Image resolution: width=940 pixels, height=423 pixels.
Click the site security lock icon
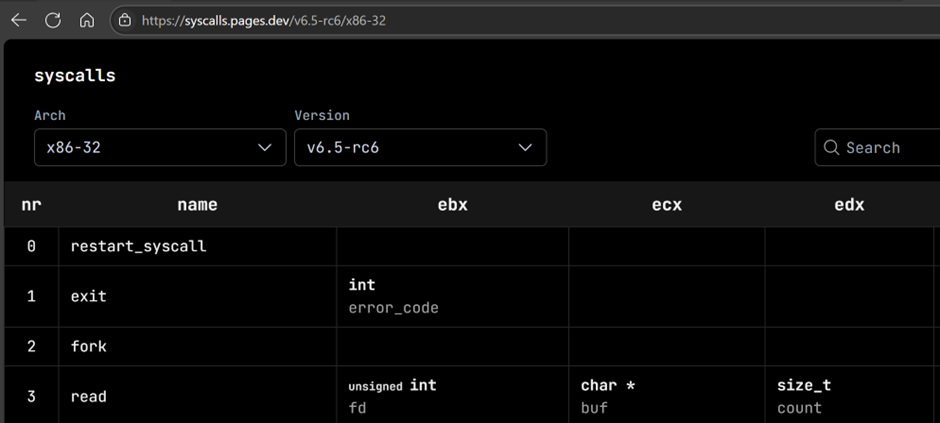125,20
